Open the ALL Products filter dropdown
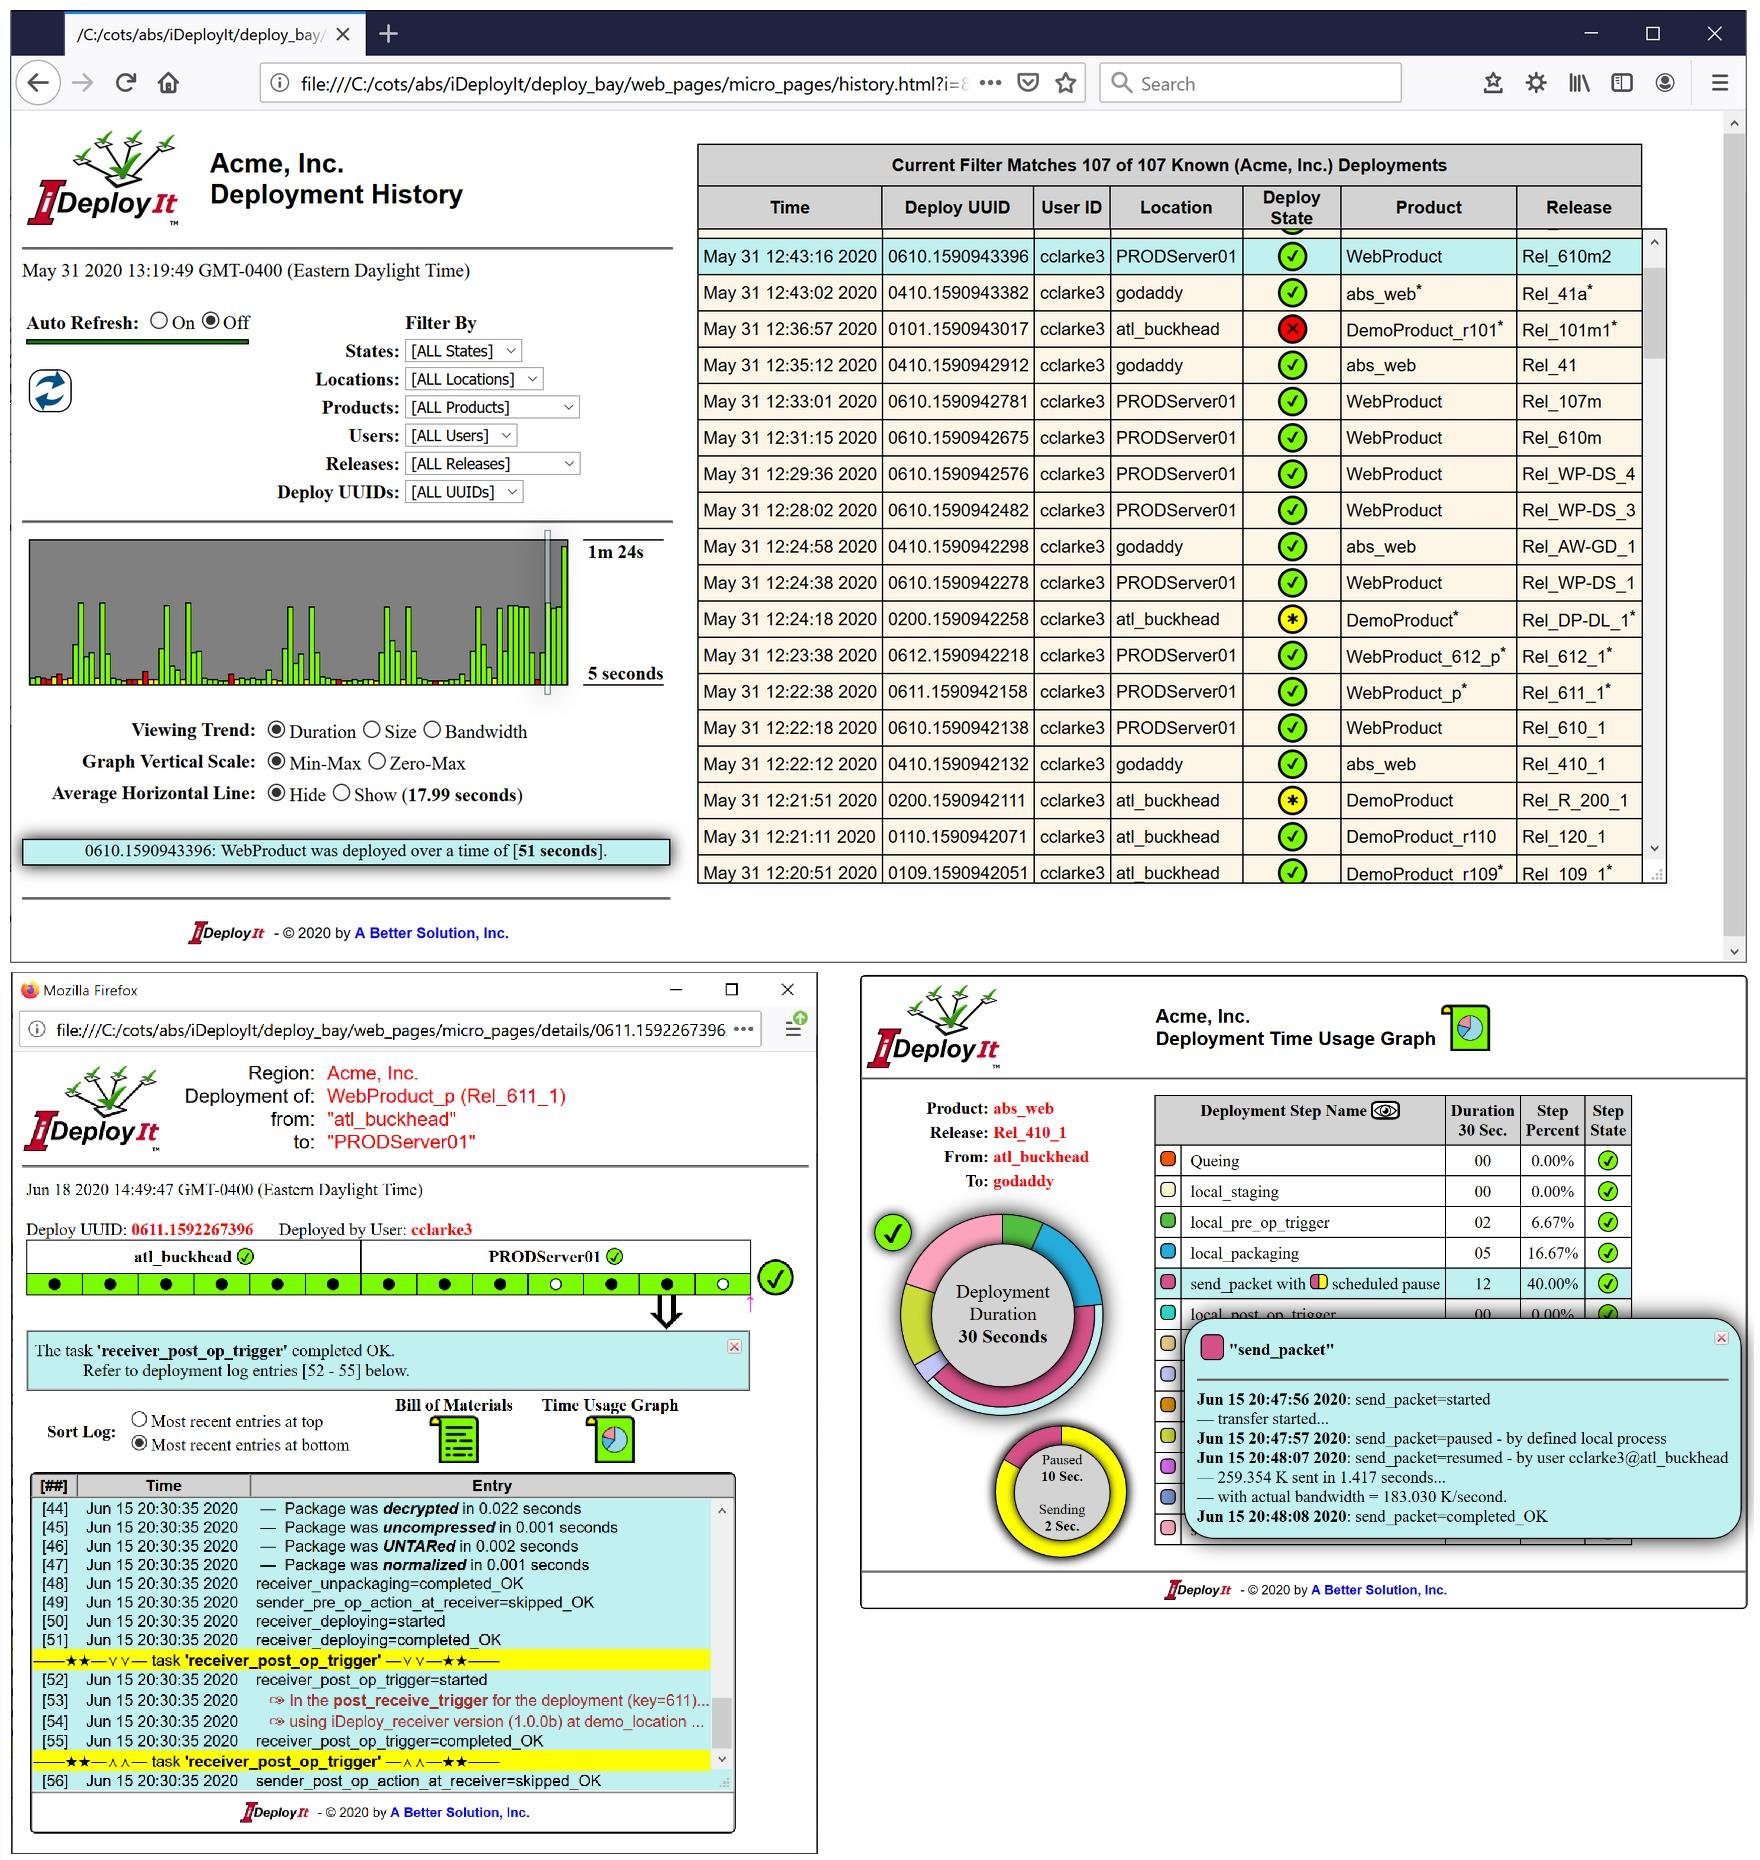This screenshot has width=1760, height=1860. 492,407
